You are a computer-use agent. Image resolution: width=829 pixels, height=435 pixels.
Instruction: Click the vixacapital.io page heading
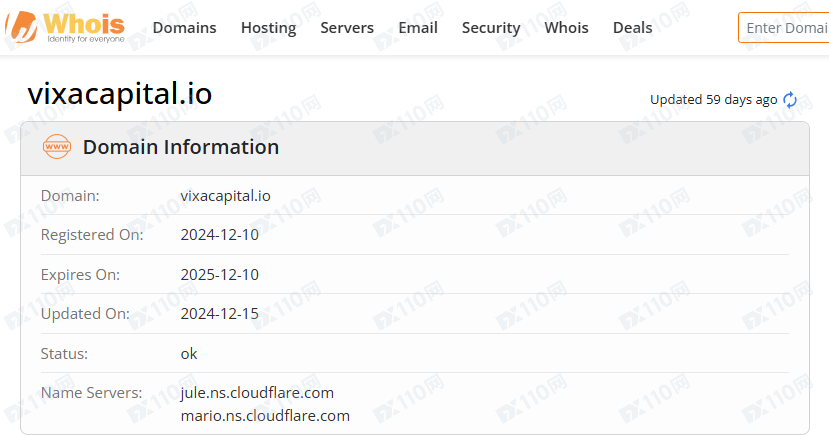120,93
